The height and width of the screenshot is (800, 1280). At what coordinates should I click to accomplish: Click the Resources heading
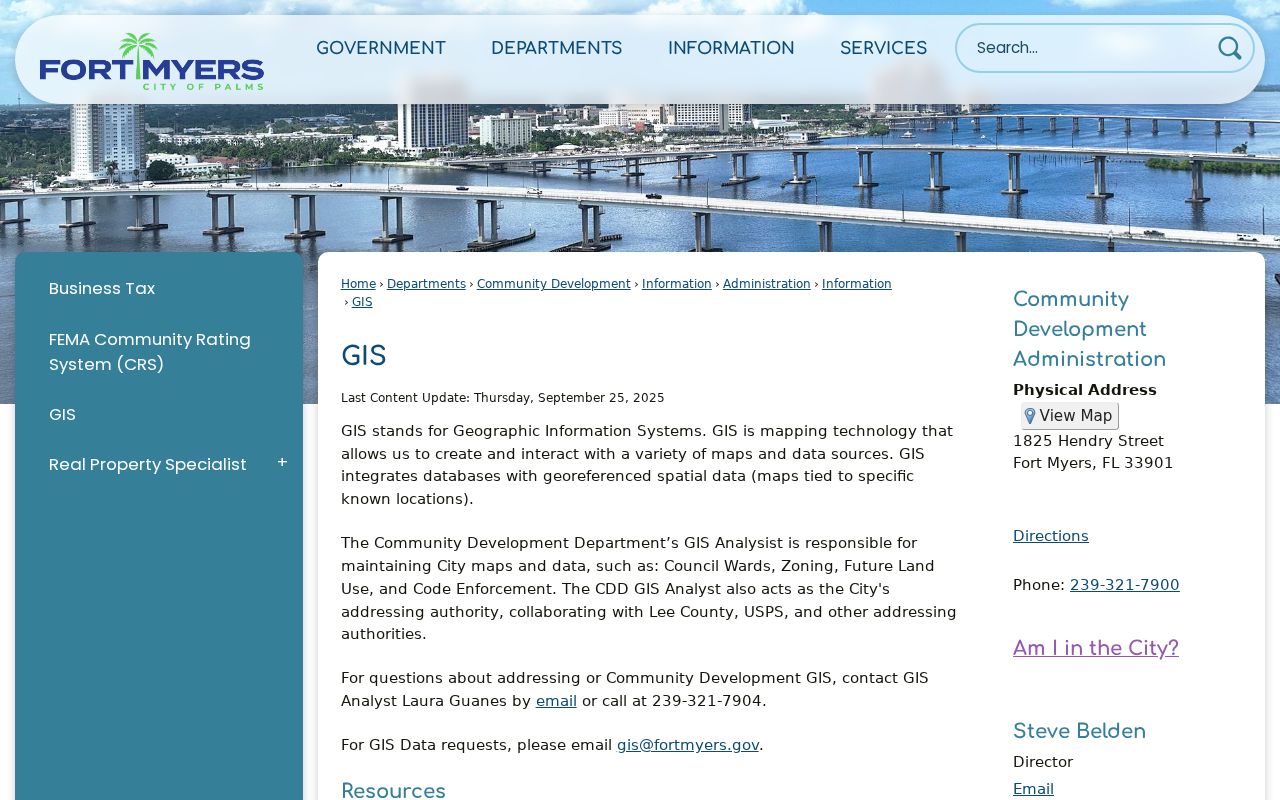(x=394, y=790)
